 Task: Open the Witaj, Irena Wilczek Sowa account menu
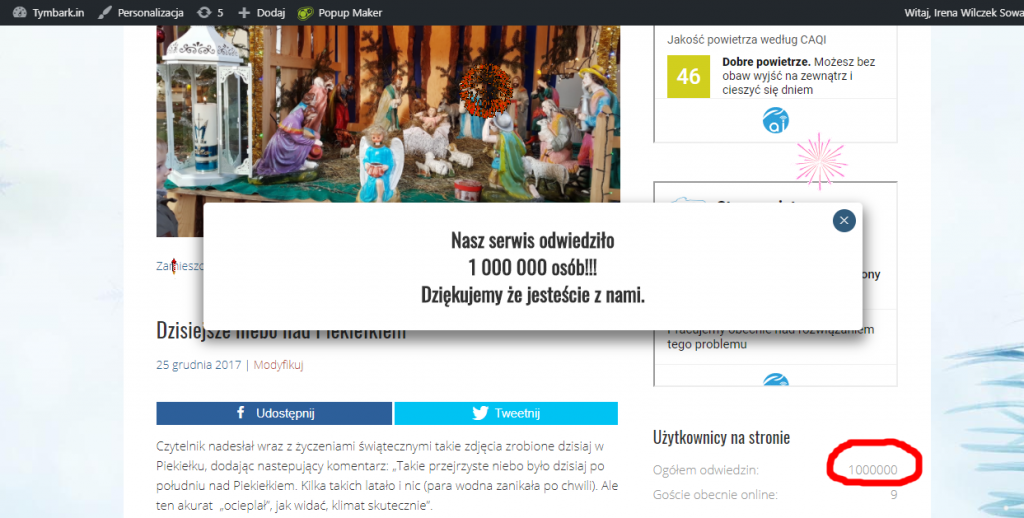click(x=953, y=13)
